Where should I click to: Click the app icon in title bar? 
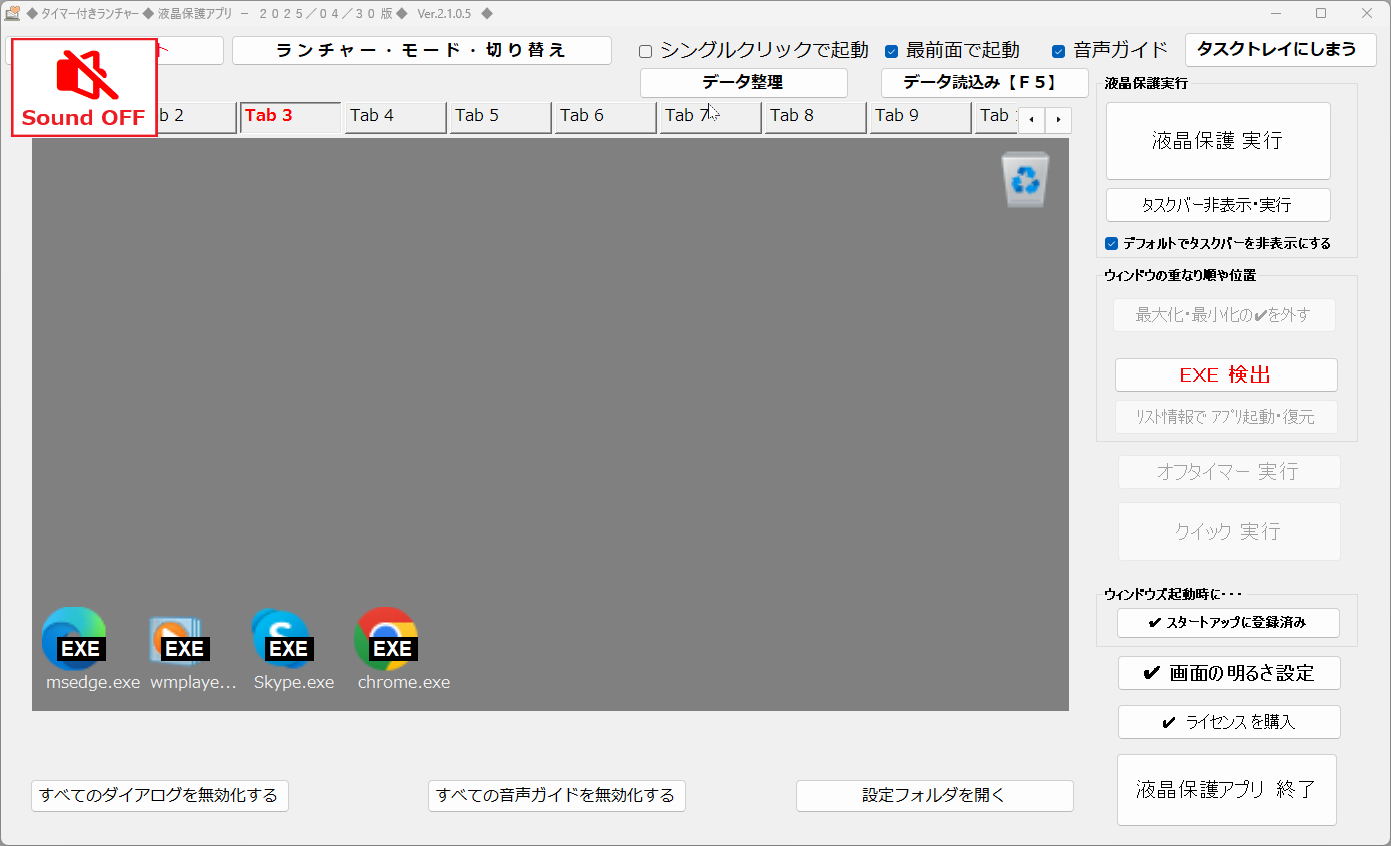click(13, 13)
